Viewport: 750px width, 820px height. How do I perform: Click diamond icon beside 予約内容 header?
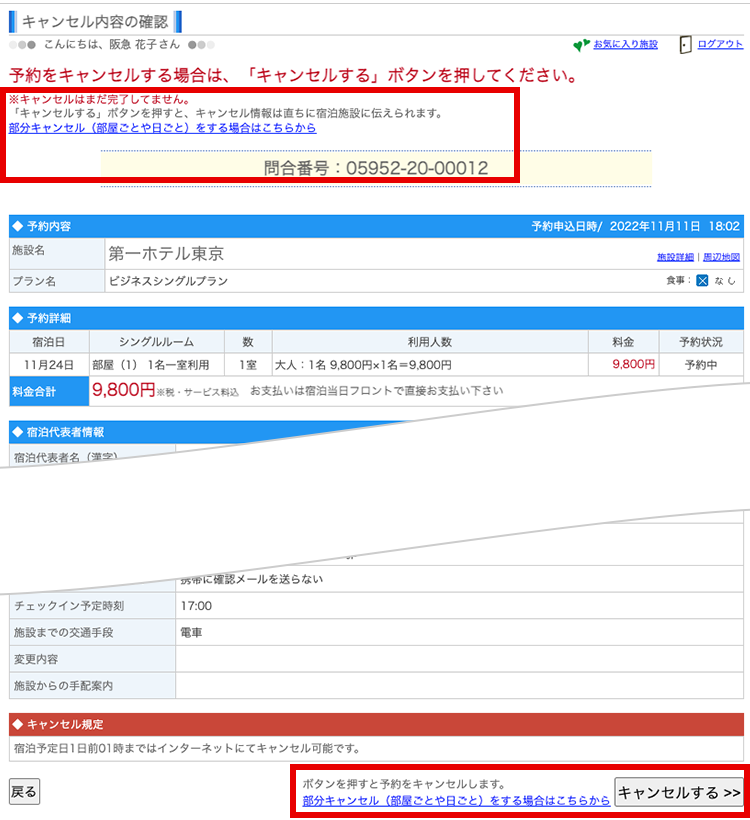[x=17, y=227]
